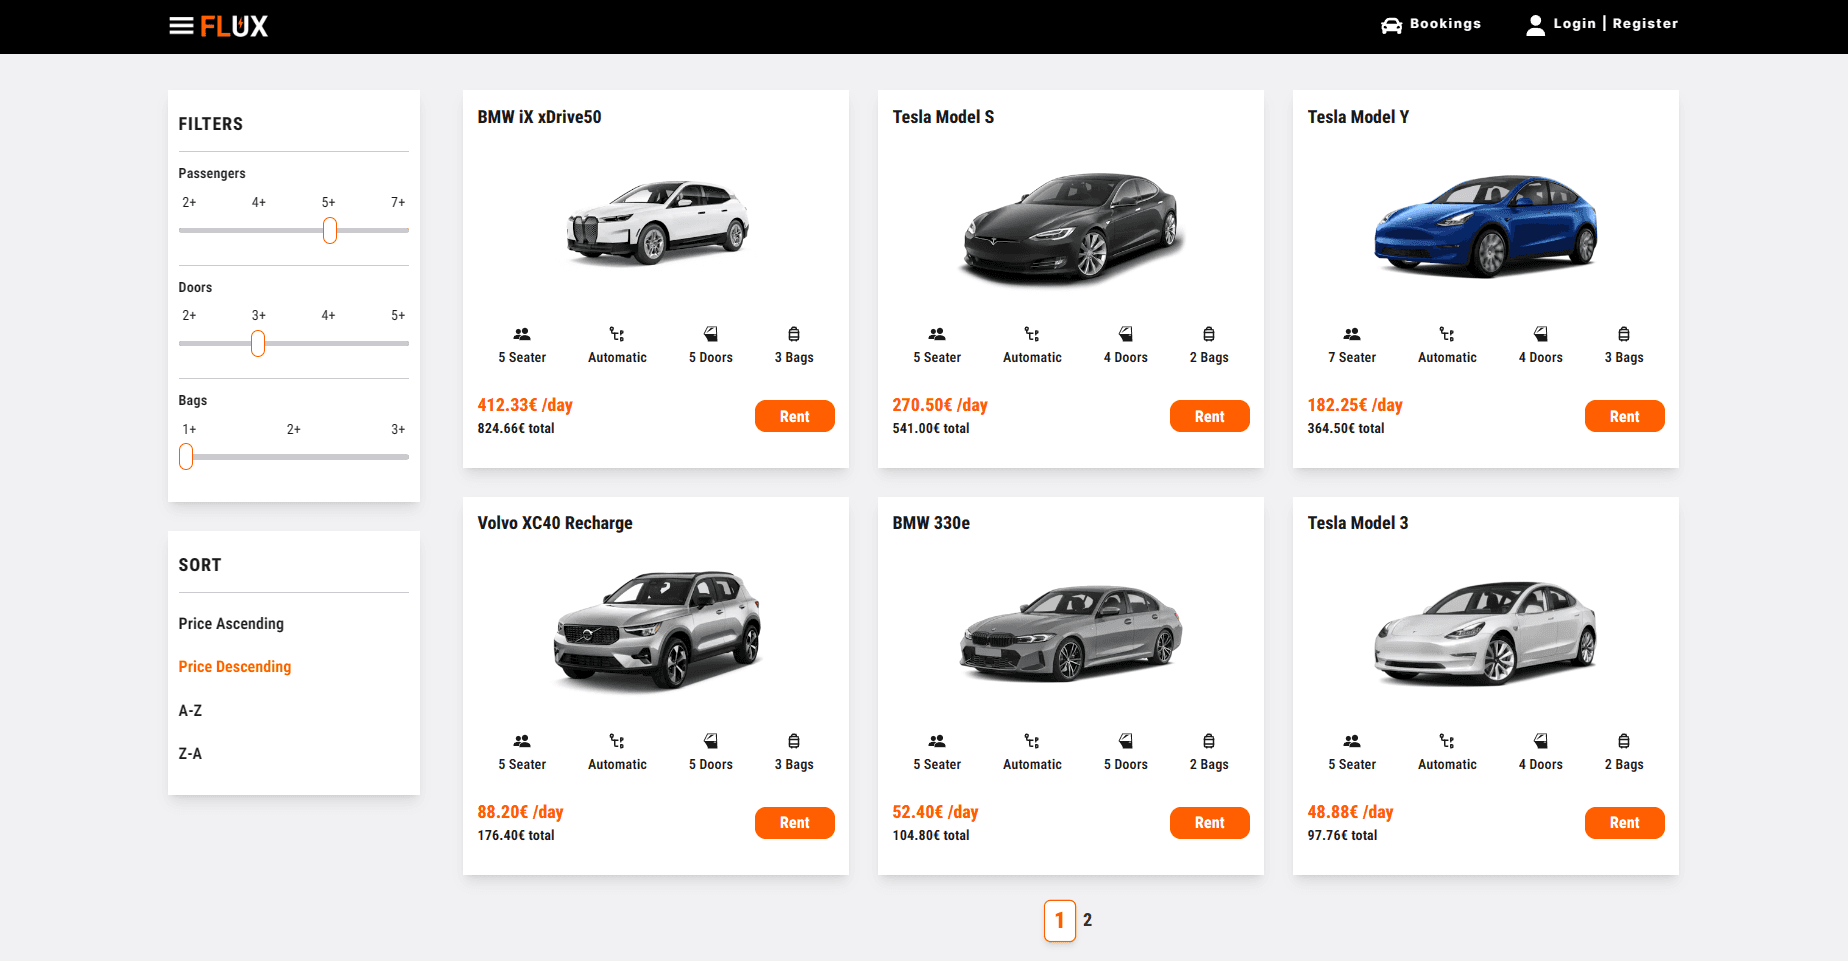Image resolution: width=1848 pixels, height=961 pixels.
Task: Click the bags icon on Tesla Model 3
Action: [x=1624, y=741]
